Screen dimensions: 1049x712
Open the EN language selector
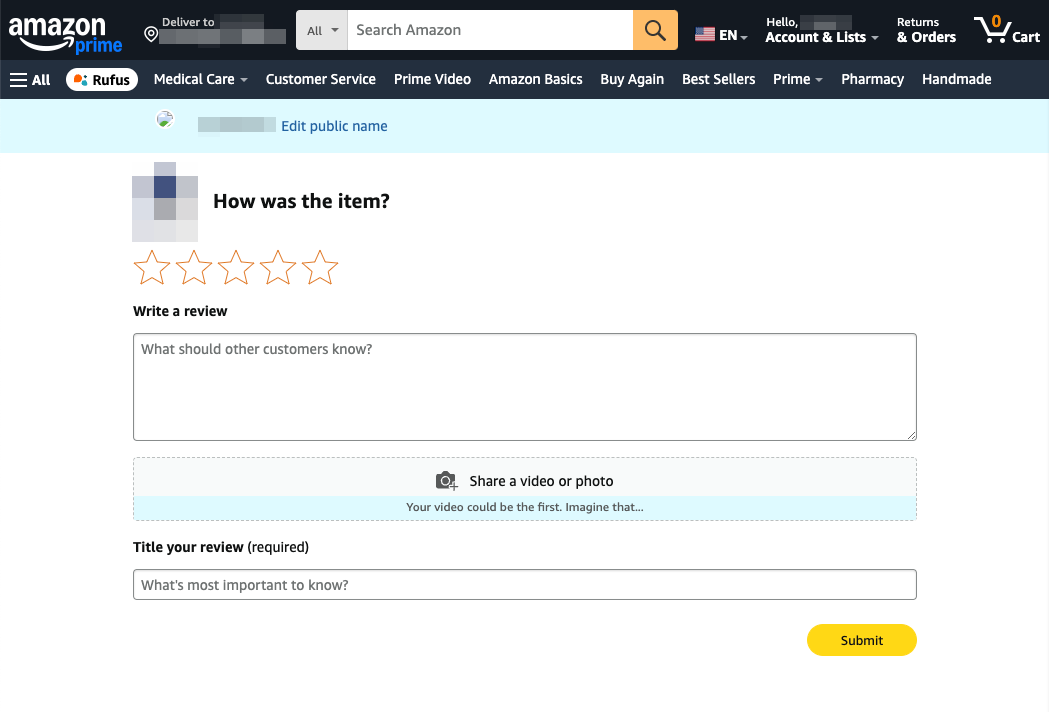tap(721, 35)
